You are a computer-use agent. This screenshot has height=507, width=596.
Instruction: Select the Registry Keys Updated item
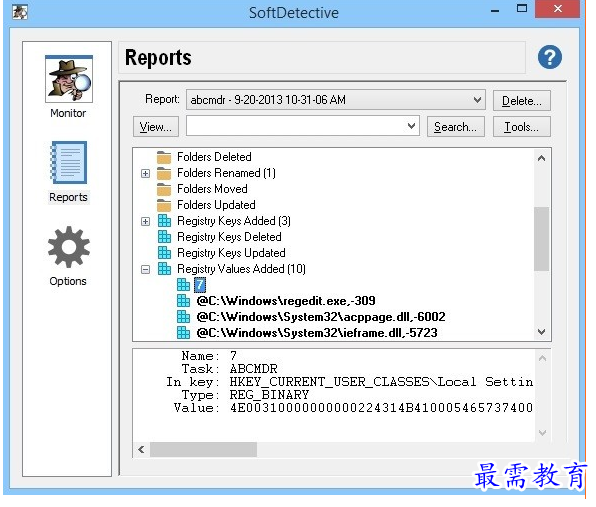(x=231, y=253)
